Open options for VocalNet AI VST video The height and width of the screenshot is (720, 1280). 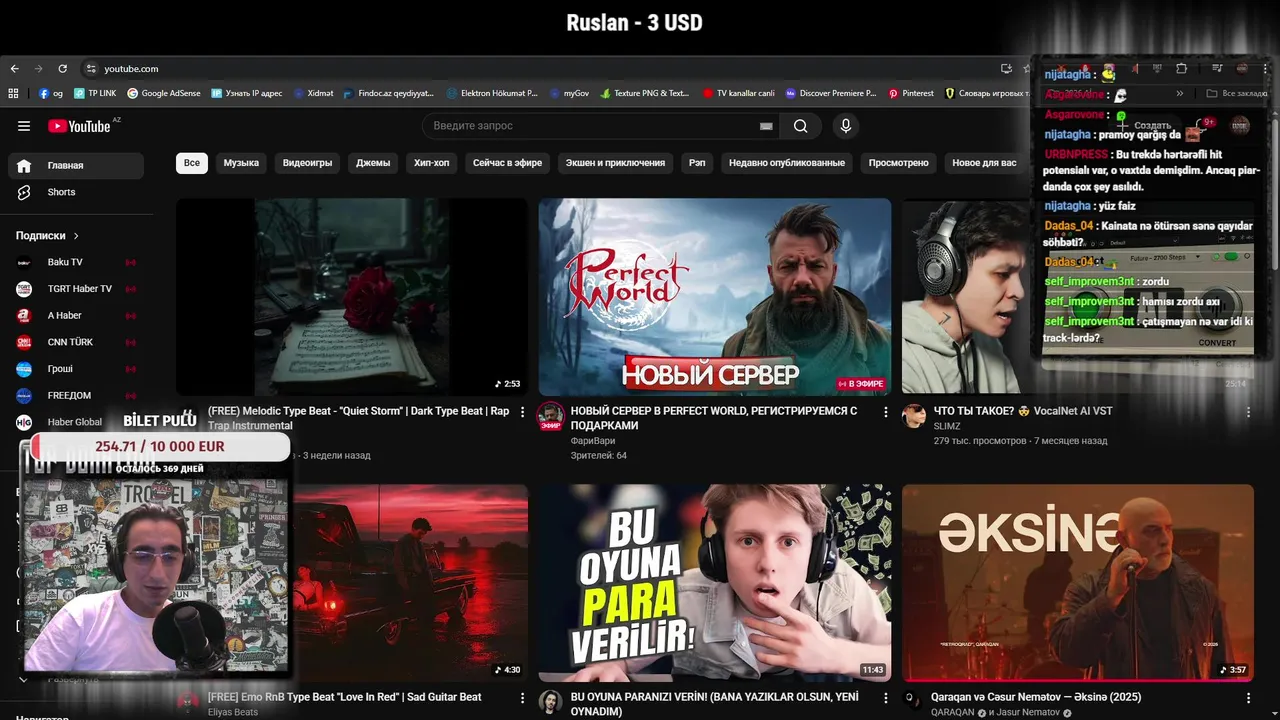pos(1248,412)
